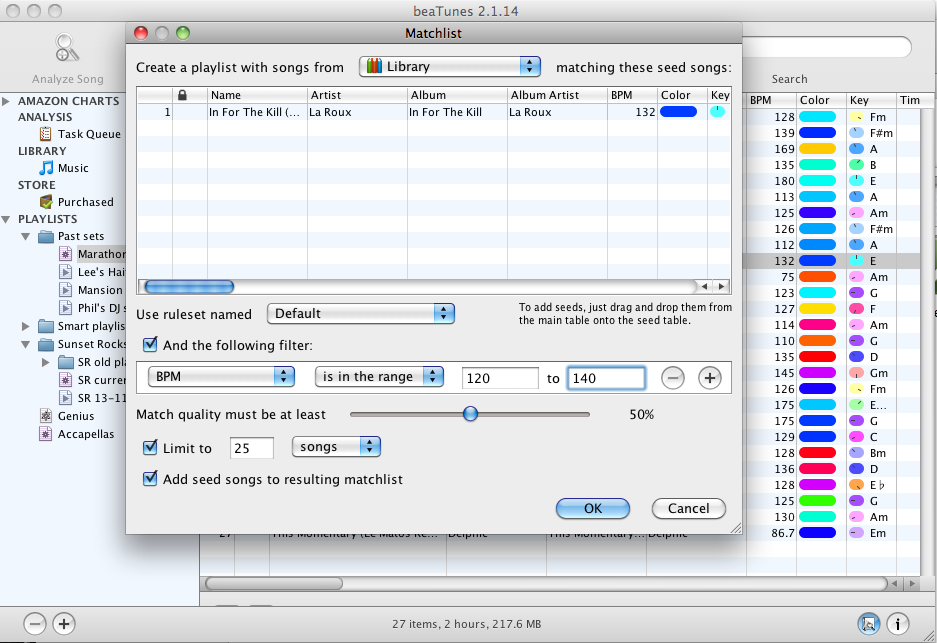The height and width of the screenshot is (643, 937).
Task: Click the match quality slider handle
Action: (470, 414)
